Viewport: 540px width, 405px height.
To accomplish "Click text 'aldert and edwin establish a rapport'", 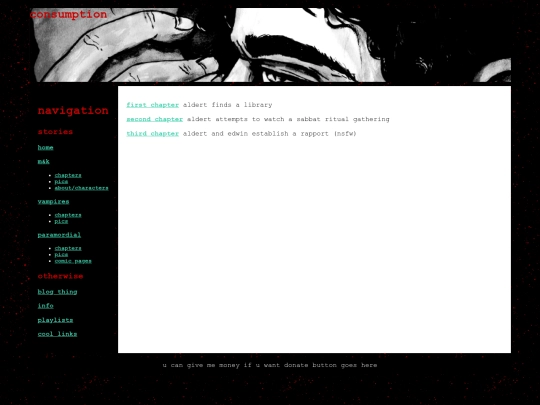I will pyautogui.click(x=256, y=134).
